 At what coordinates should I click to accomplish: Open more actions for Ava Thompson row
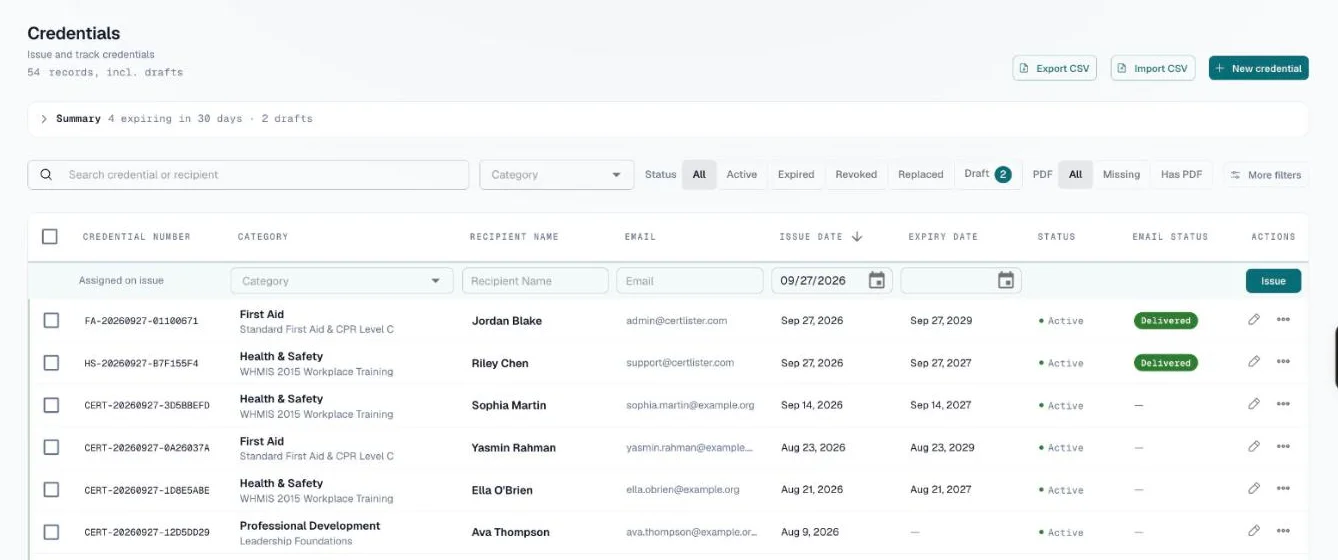click(1283, 531)
